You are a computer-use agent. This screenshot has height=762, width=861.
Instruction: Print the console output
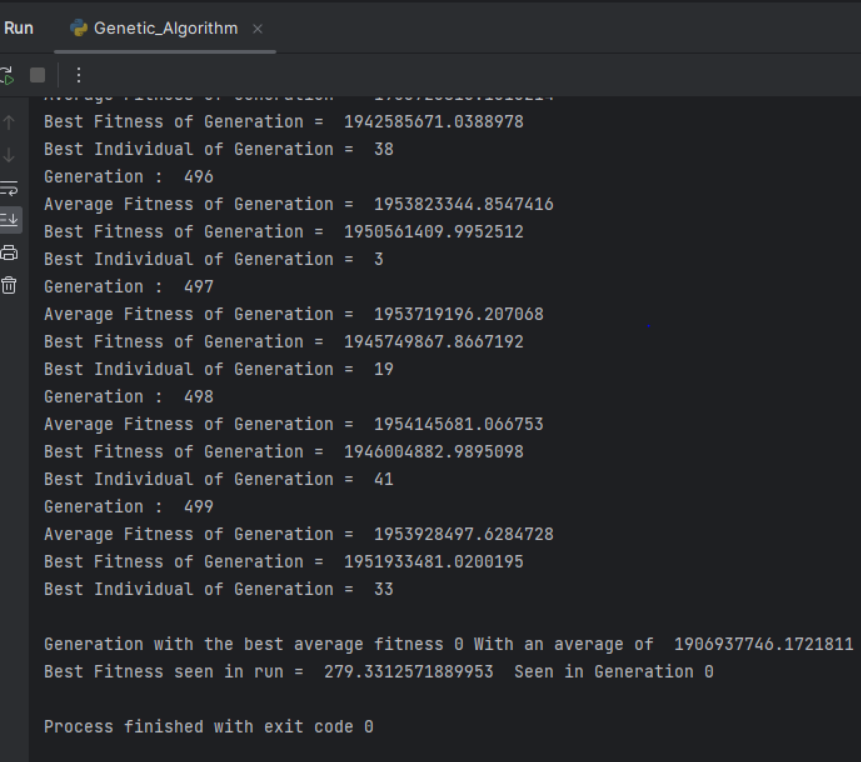[x=9, y=252]
